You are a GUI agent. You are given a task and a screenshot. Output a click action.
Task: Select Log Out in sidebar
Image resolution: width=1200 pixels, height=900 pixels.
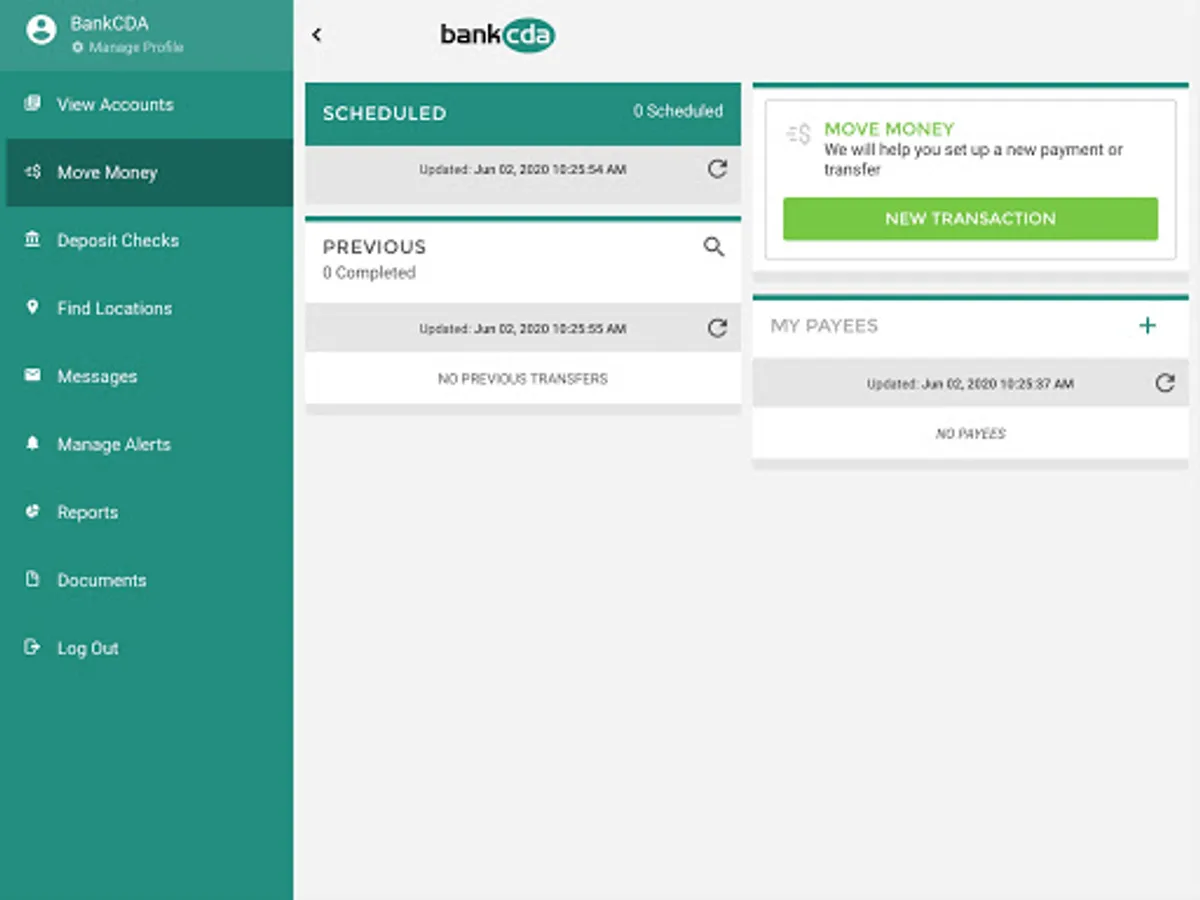(147, 648)
